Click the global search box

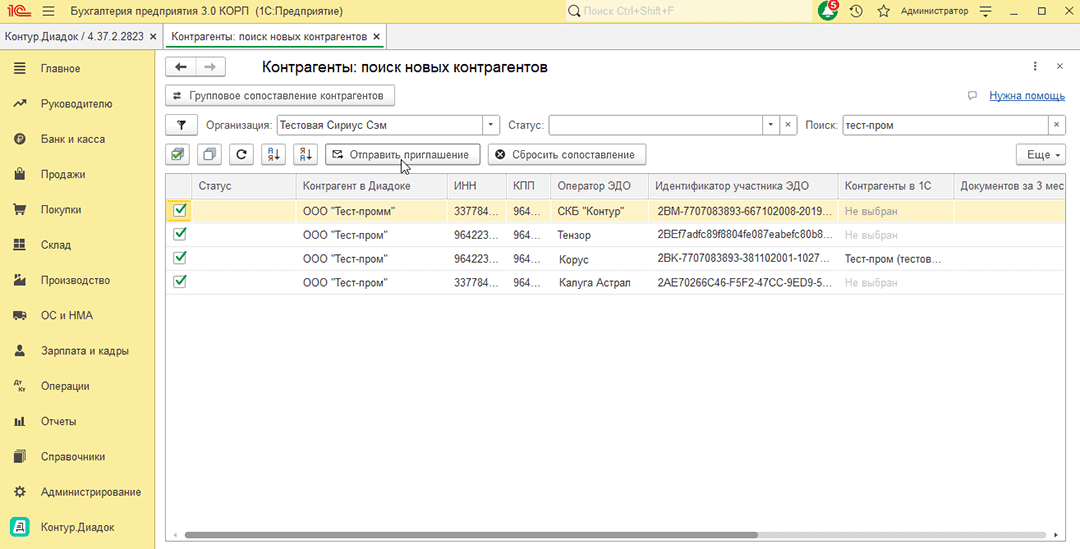point(689,11)
